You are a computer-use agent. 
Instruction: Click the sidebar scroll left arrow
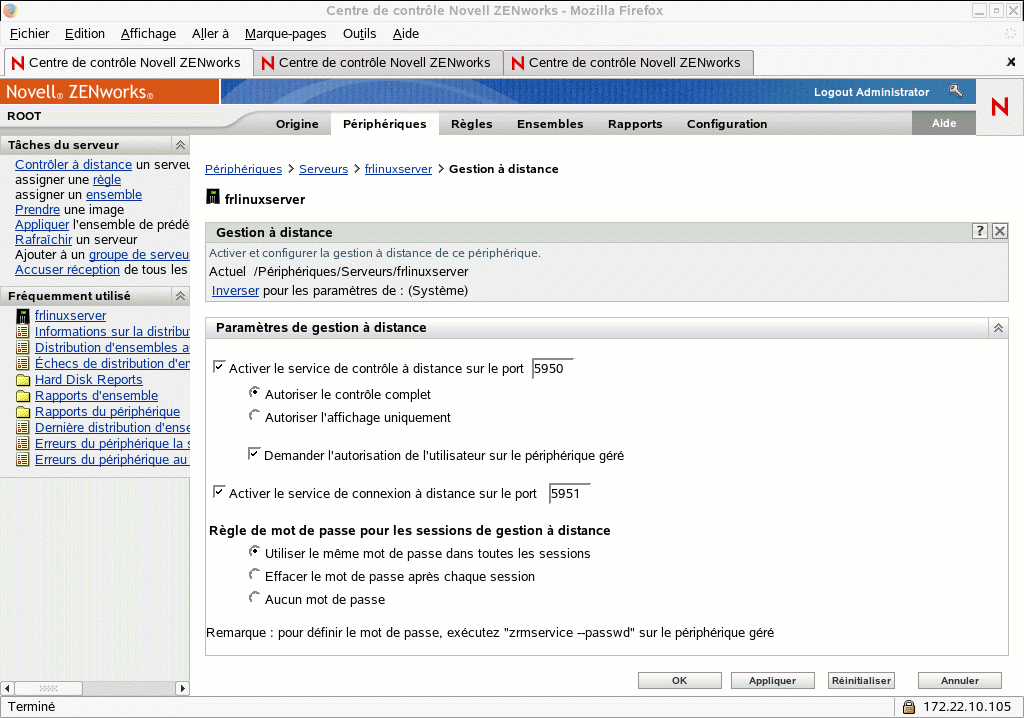point(7,688)
